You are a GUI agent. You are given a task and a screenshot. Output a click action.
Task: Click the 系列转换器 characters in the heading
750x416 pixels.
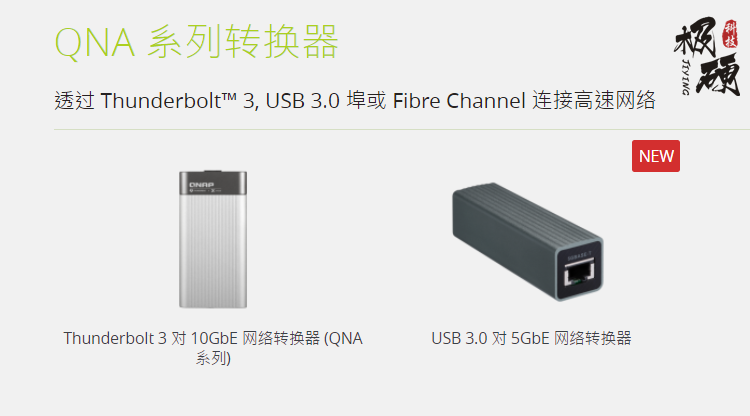(243, 42)
